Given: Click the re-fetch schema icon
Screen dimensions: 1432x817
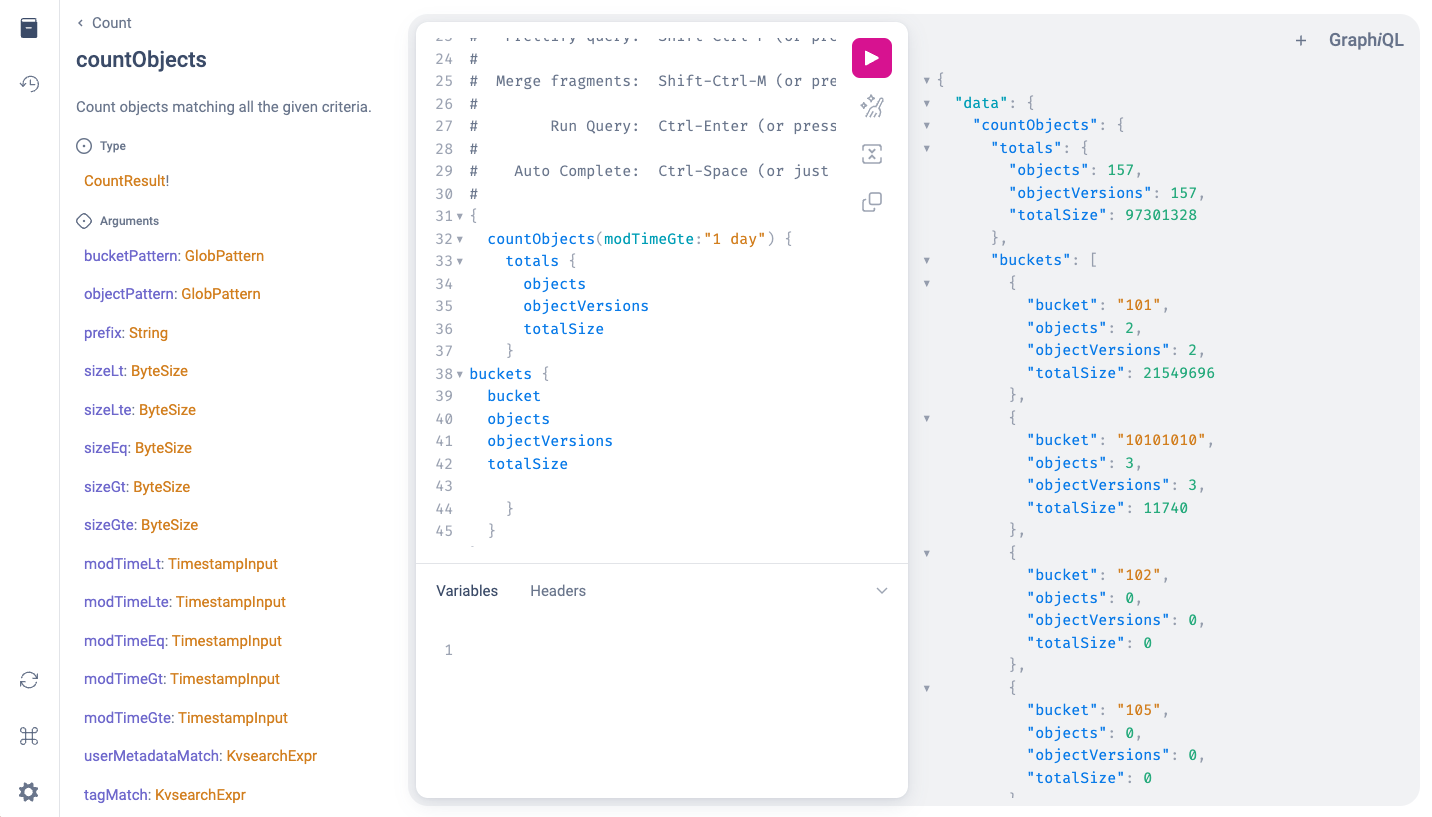Looking at the screenshot, I should click(29, 680).
